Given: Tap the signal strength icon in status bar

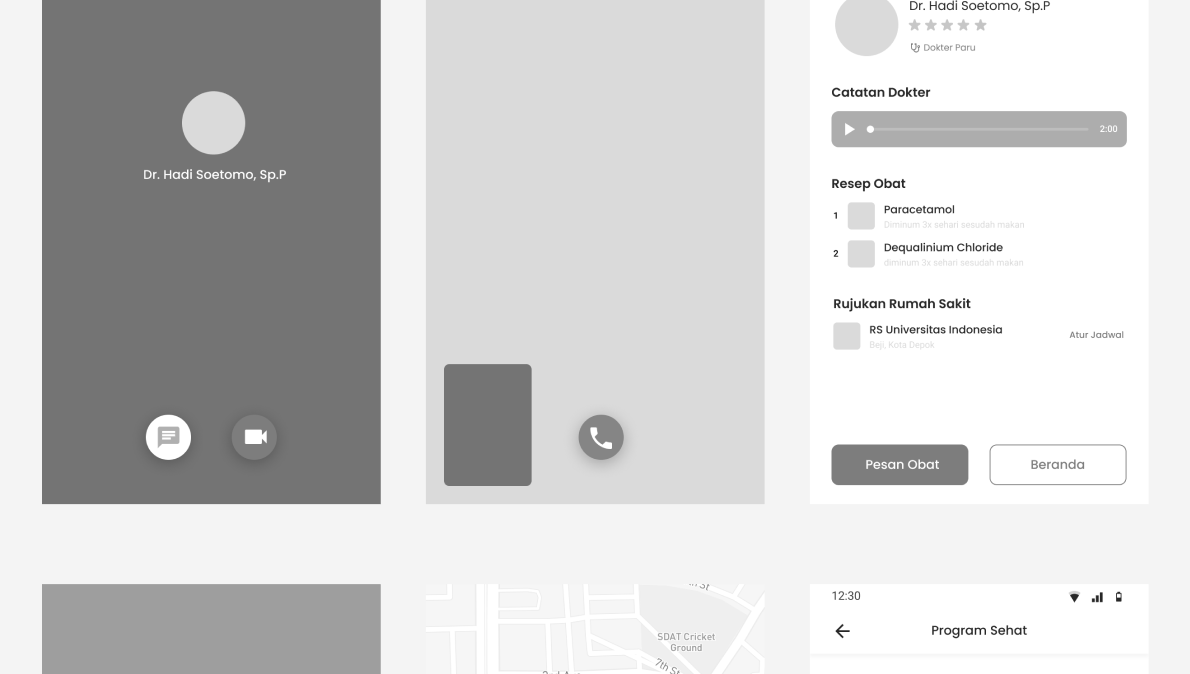Looking at the screenshot, I should (x=1097, y=596).
